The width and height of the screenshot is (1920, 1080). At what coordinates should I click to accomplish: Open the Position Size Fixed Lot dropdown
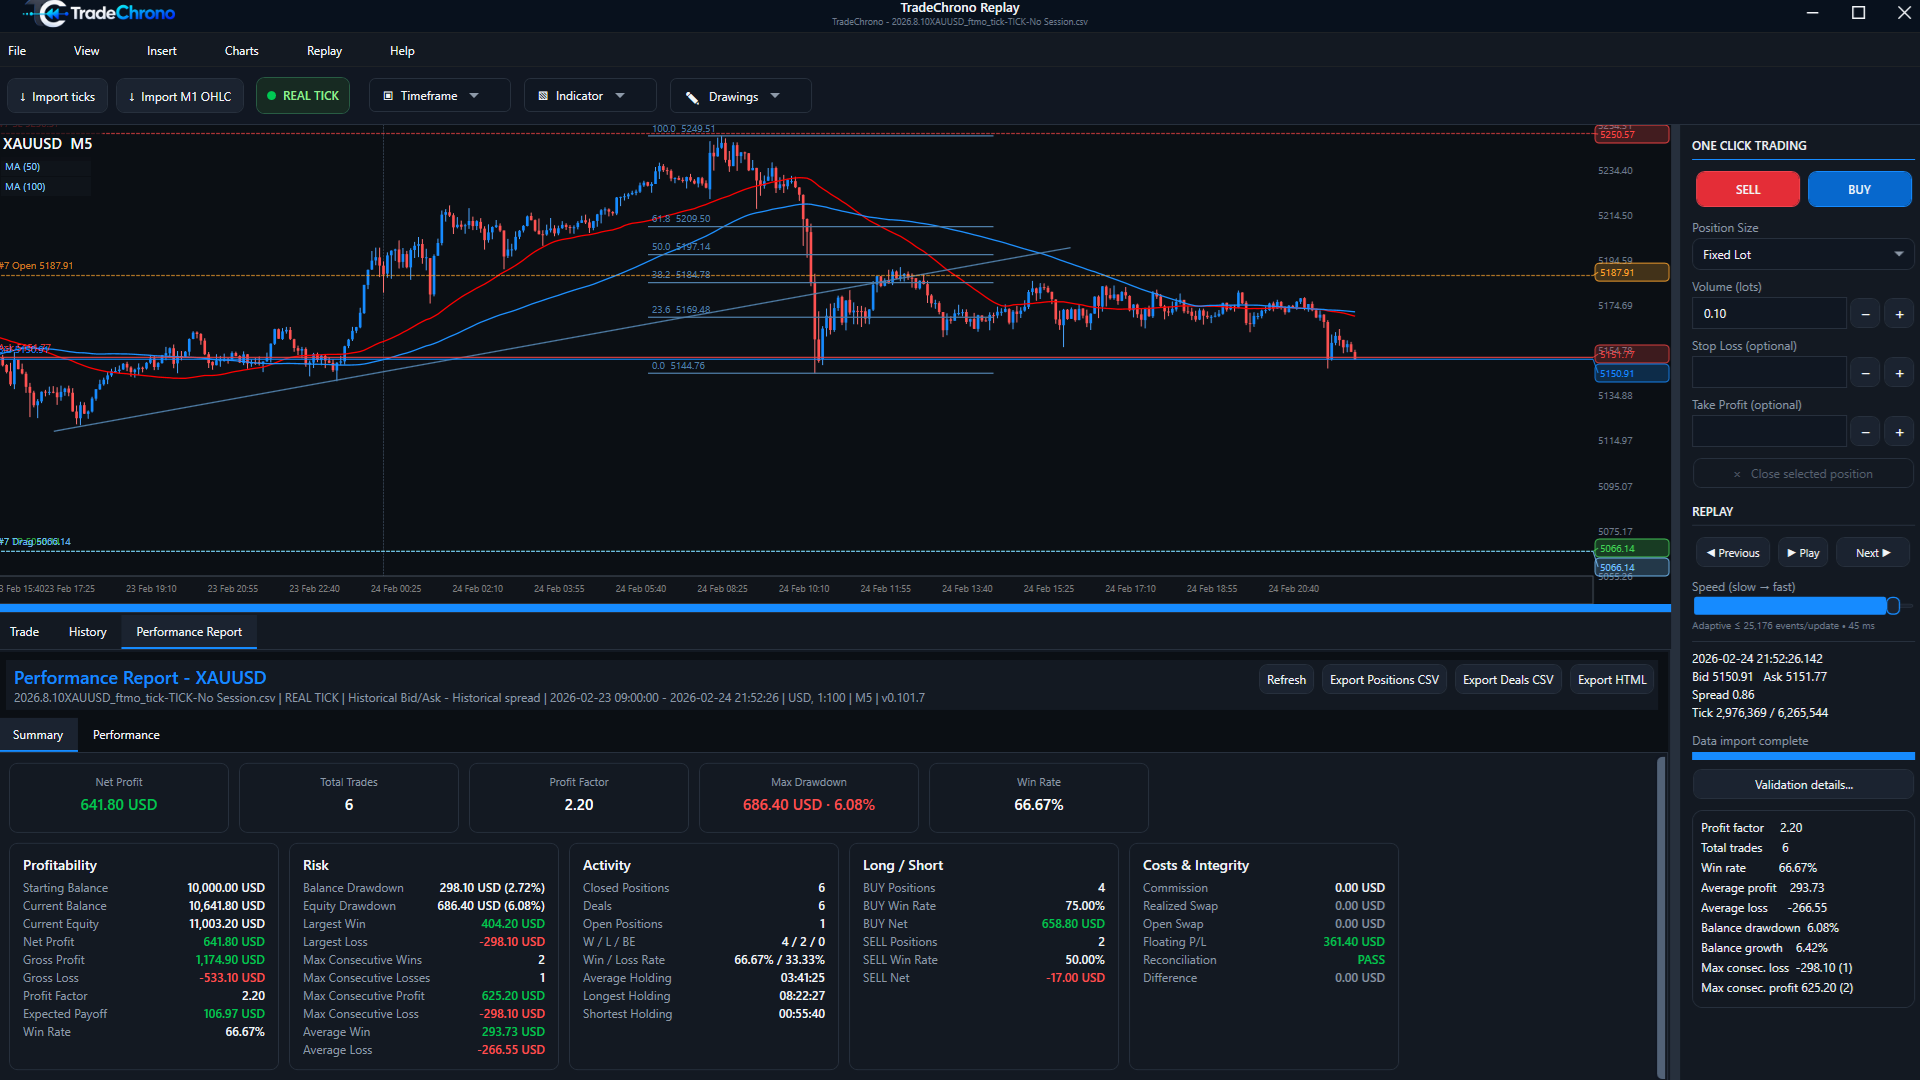(x=1803, y=255)
